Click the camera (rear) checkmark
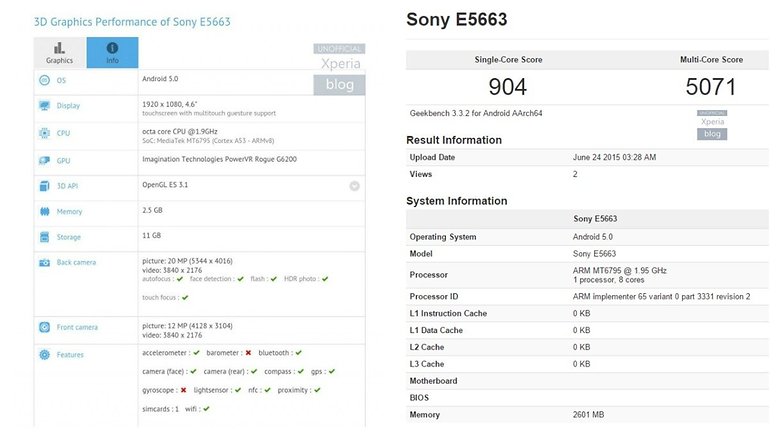This screenshot has width=782, height=440. [254, 371]
